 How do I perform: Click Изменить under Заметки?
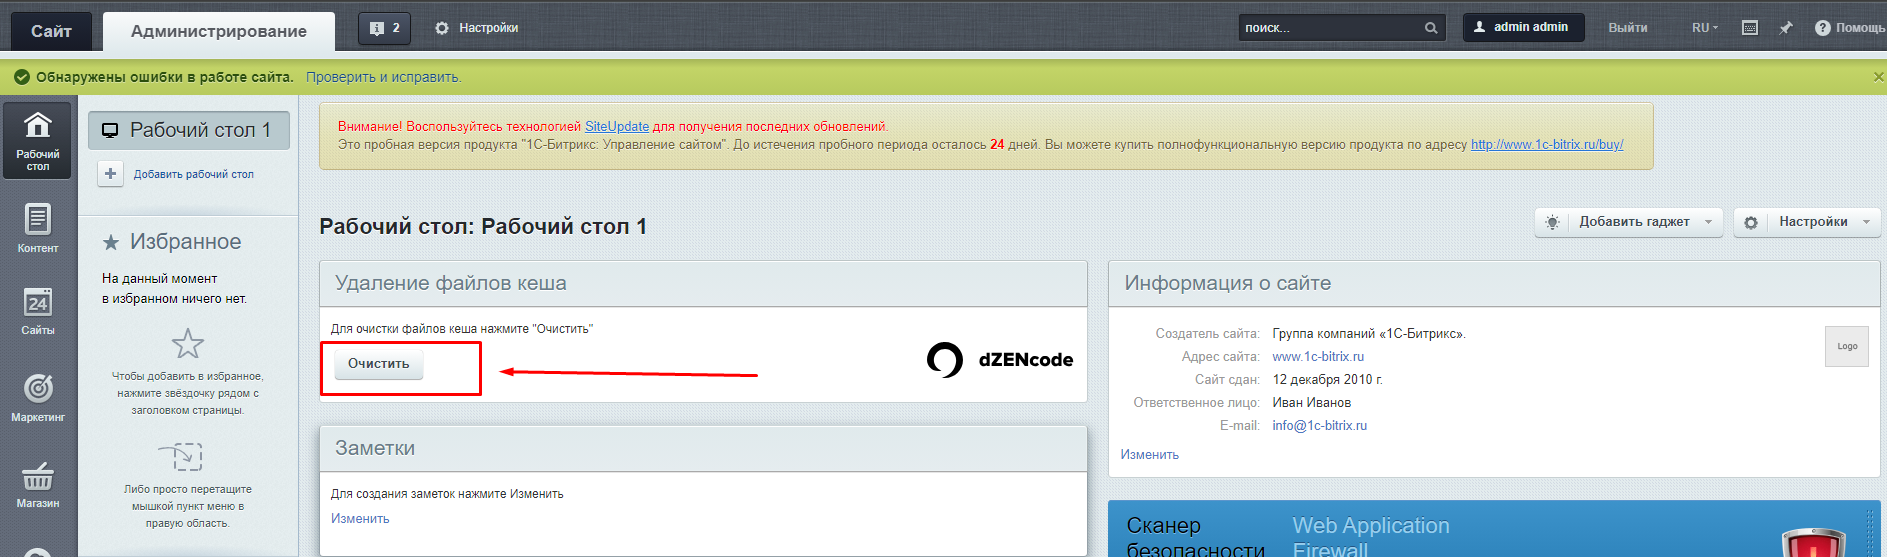point(360,518)
